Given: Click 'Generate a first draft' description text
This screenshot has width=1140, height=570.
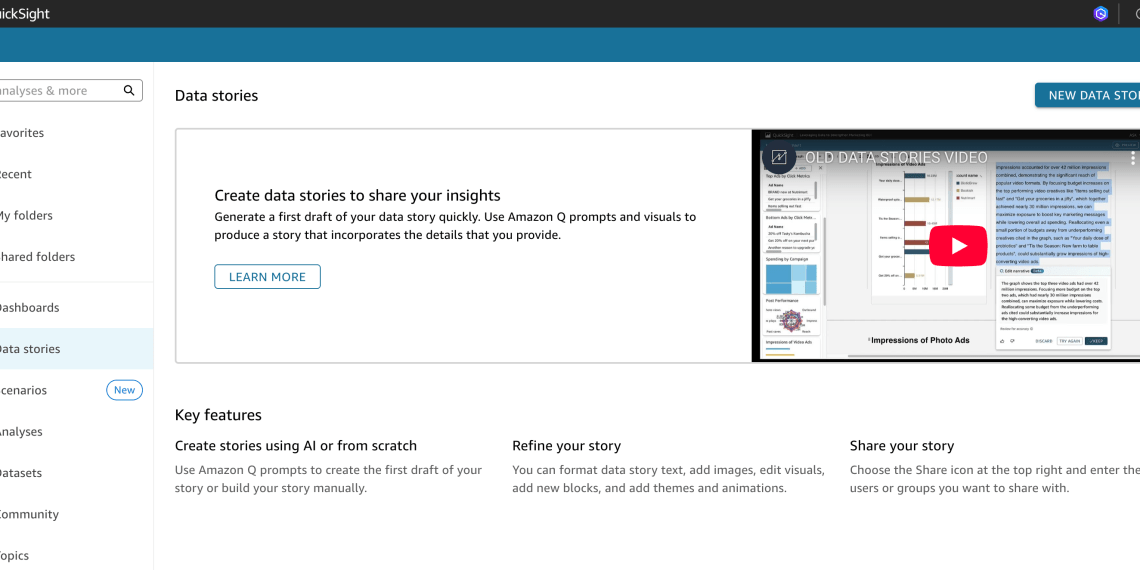Looking at the screenshot, I should pyautogui.click(x=455, y=226).
